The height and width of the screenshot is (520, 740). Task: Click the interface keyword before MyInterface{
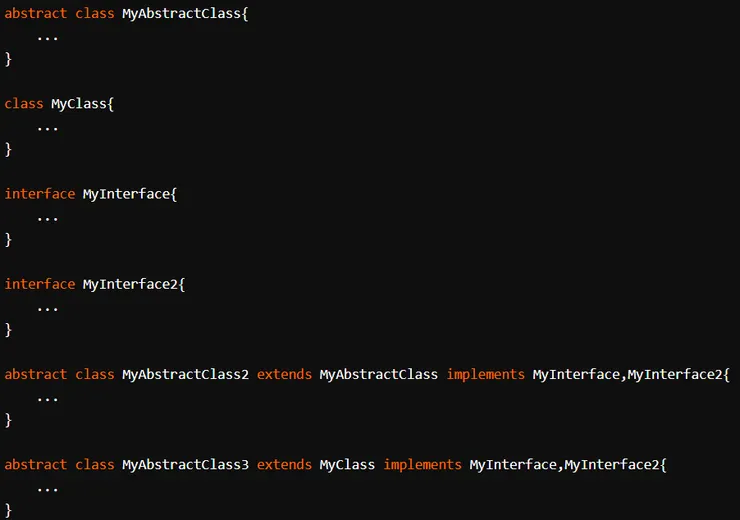click(x=40, y=193)
